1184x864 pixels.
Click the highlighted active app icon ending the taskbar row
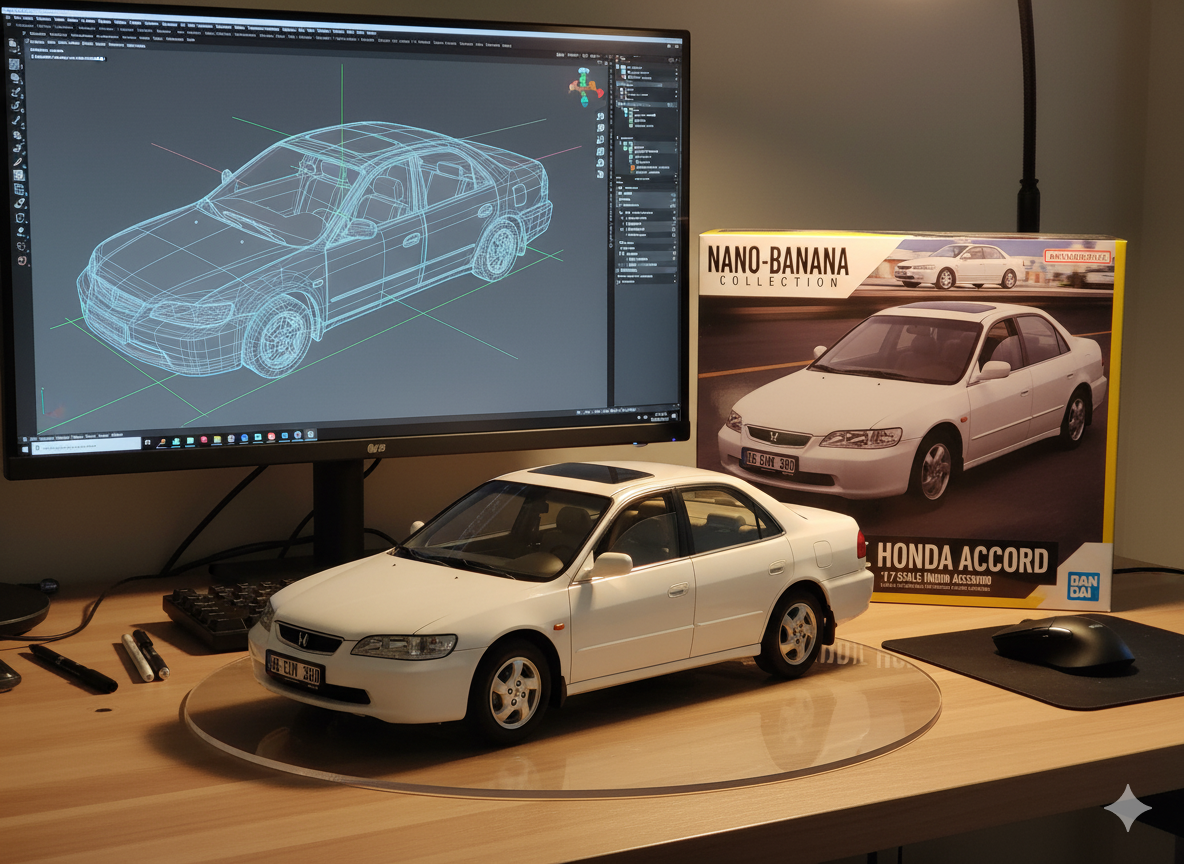tap(310, 434)
